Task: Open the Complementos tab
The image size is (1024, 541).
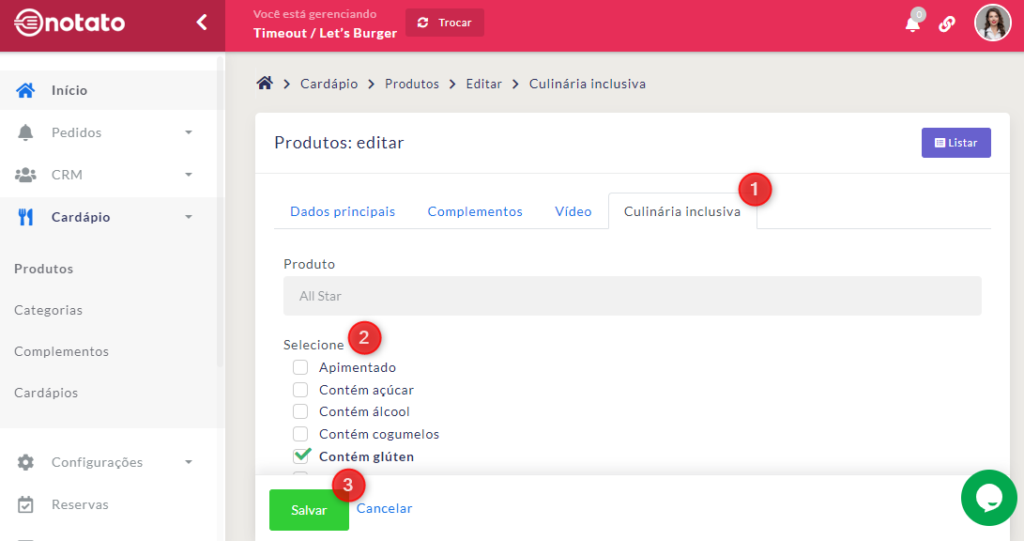Action: pyautogui.click(x=474, y=211)
